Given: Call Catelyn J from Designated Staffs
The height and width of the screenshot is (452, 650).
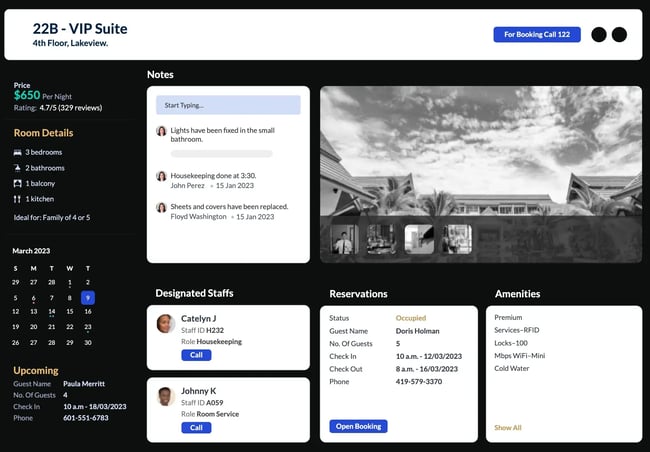Looking at the screenshot, I should [x=196, y=355].
